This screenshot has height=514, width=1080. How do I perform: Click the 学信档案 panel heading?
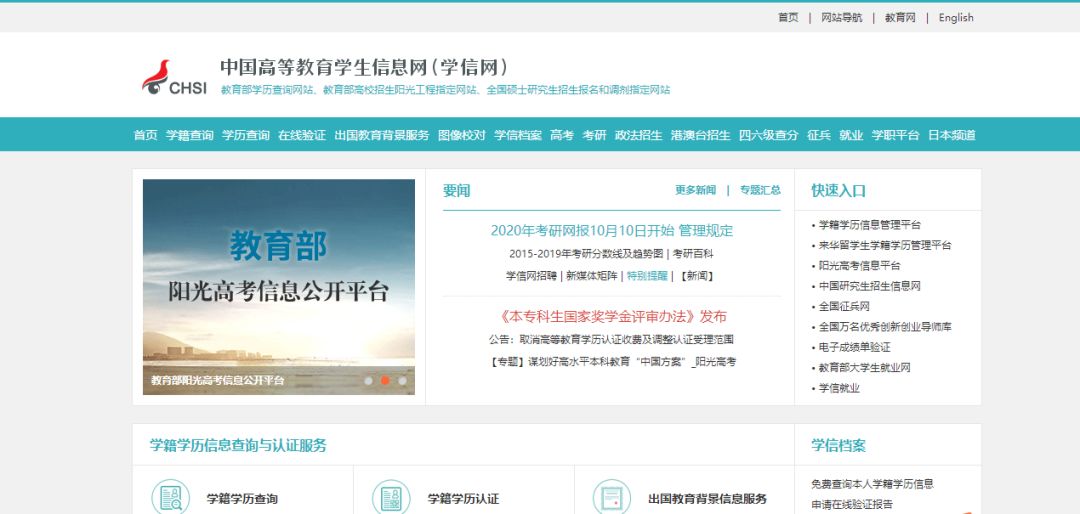pos(838,445)
